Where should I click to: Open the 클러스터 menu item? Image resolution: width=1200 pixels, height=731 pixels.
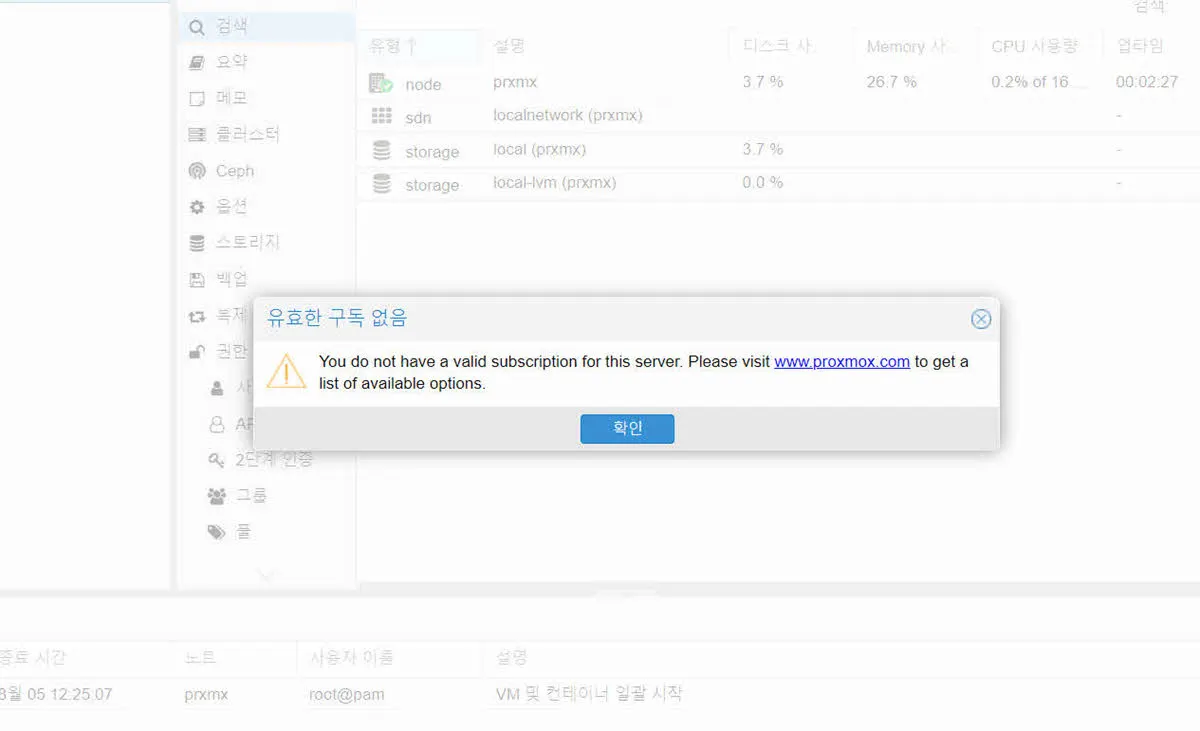266,134
